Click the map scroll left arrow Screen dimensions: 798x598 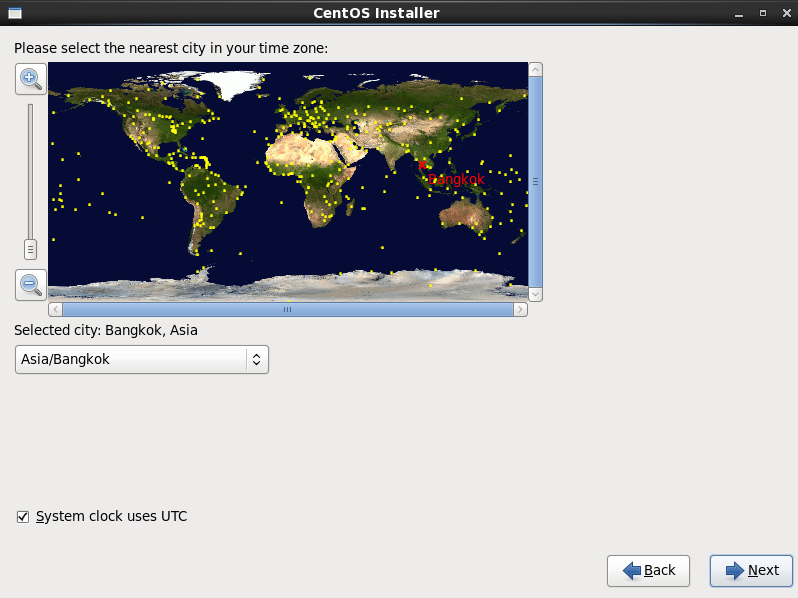55,309
